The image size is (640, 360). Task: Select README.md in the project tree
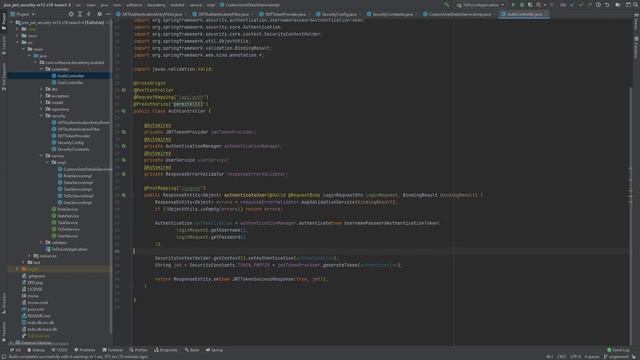click(x=36, y=316)
